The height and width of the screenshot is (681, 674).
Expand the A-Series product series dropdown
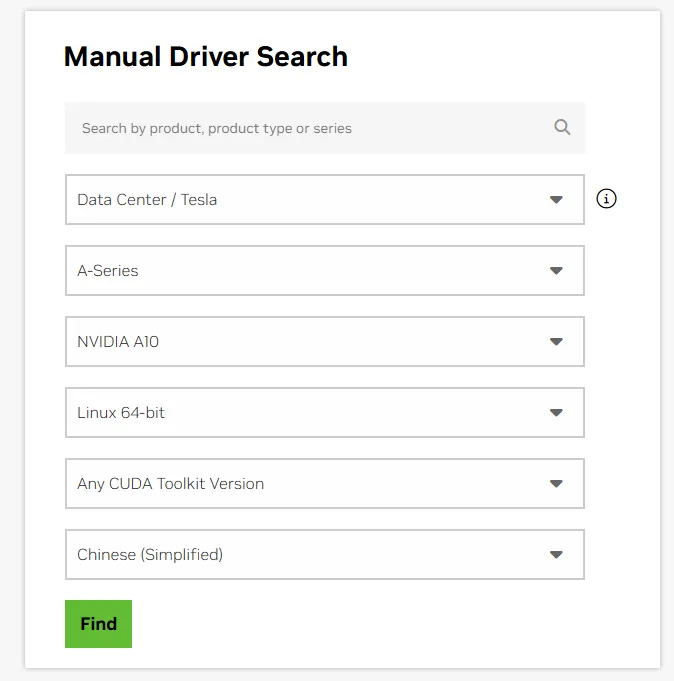(x=325, y=271)
